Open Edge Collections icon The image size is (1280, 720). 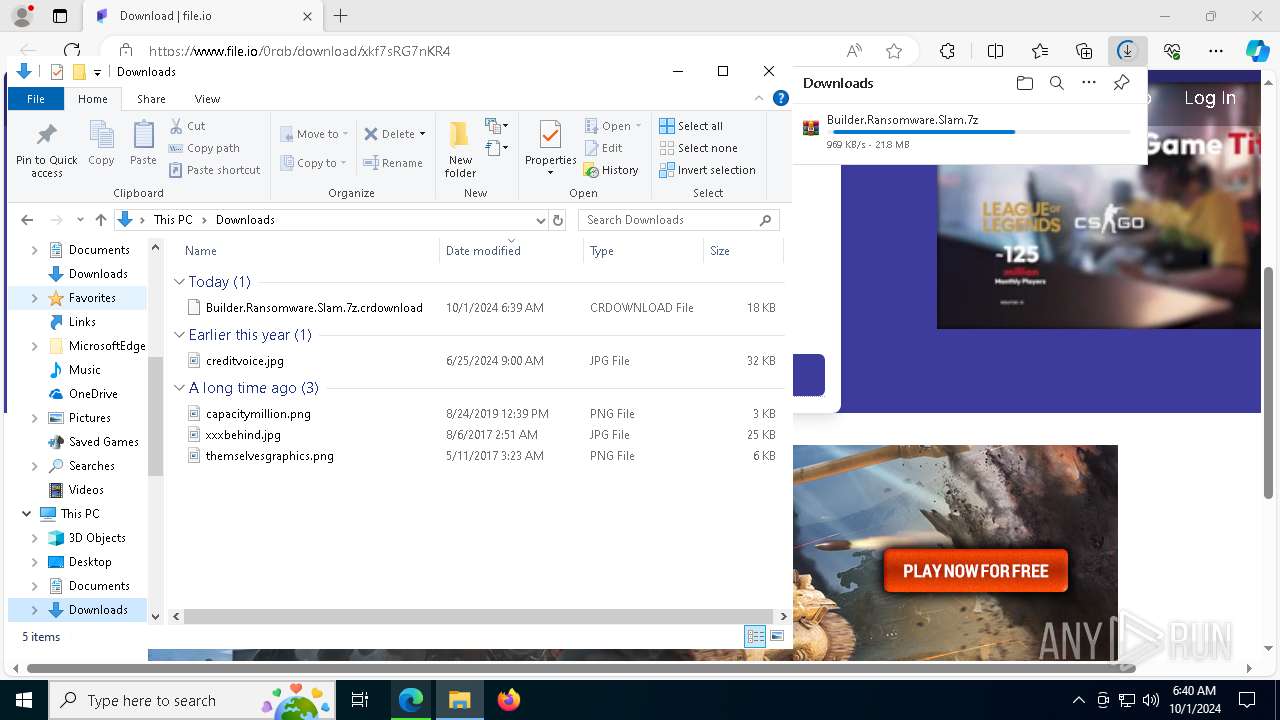click(x=1084, y=51)
